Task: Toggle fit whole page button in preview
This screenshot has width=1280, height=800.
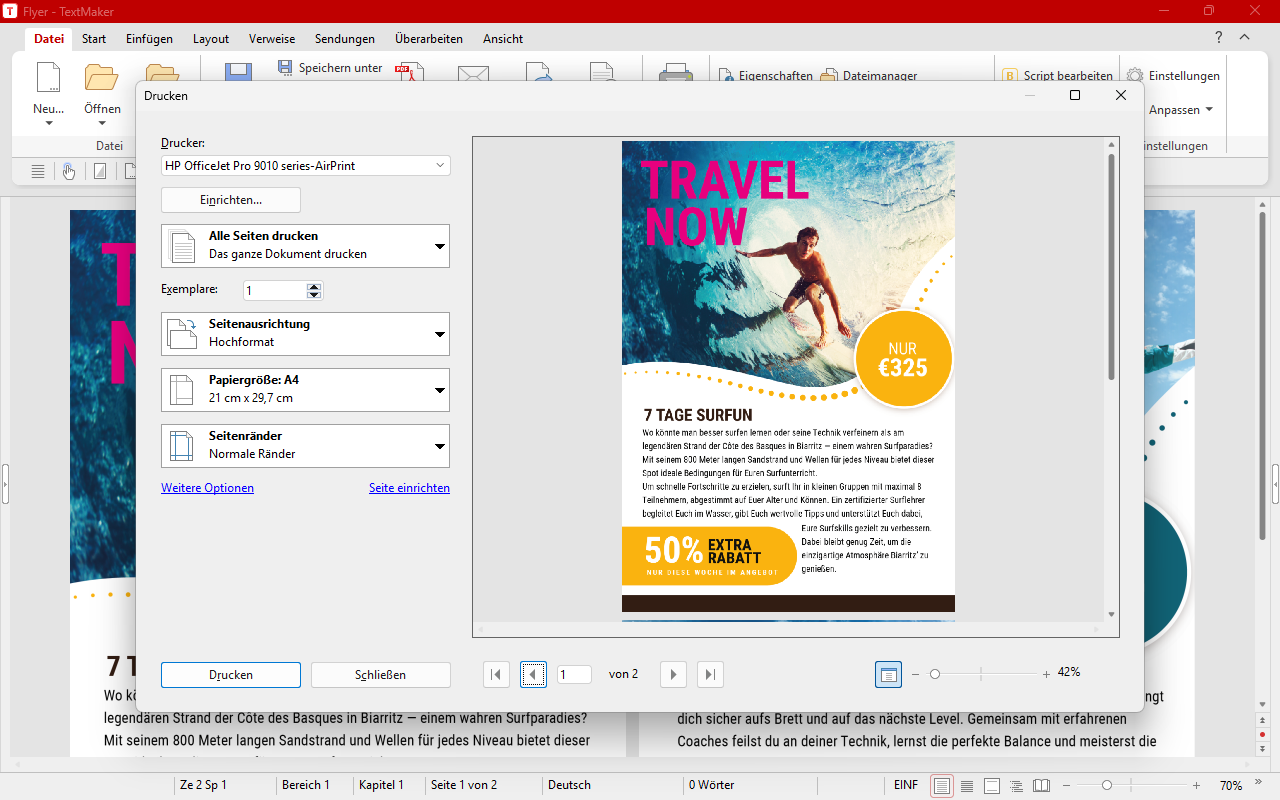Action: (888, 675)
